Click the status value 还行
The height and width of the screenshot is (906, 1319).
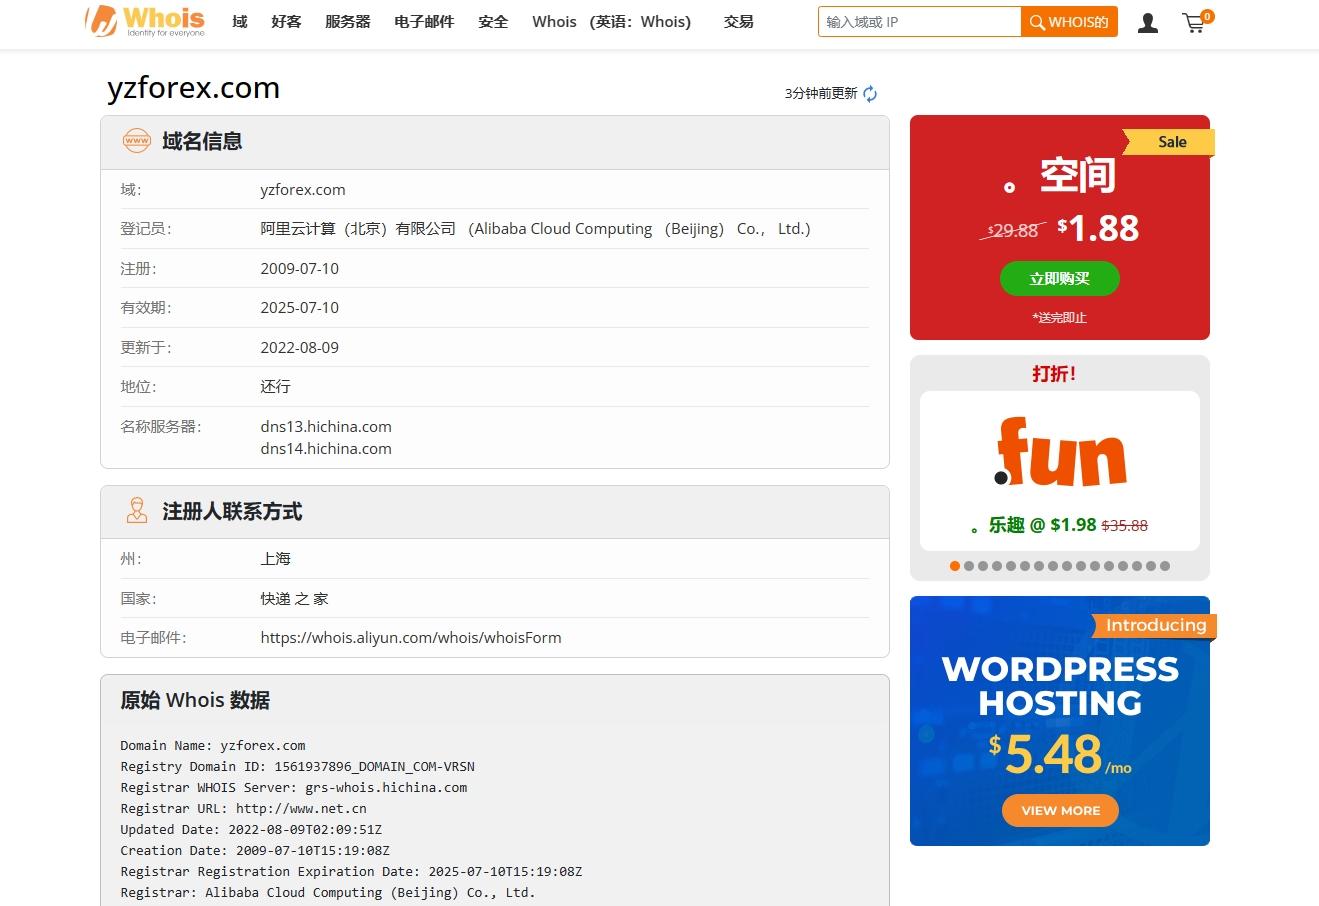click(275, 386)
